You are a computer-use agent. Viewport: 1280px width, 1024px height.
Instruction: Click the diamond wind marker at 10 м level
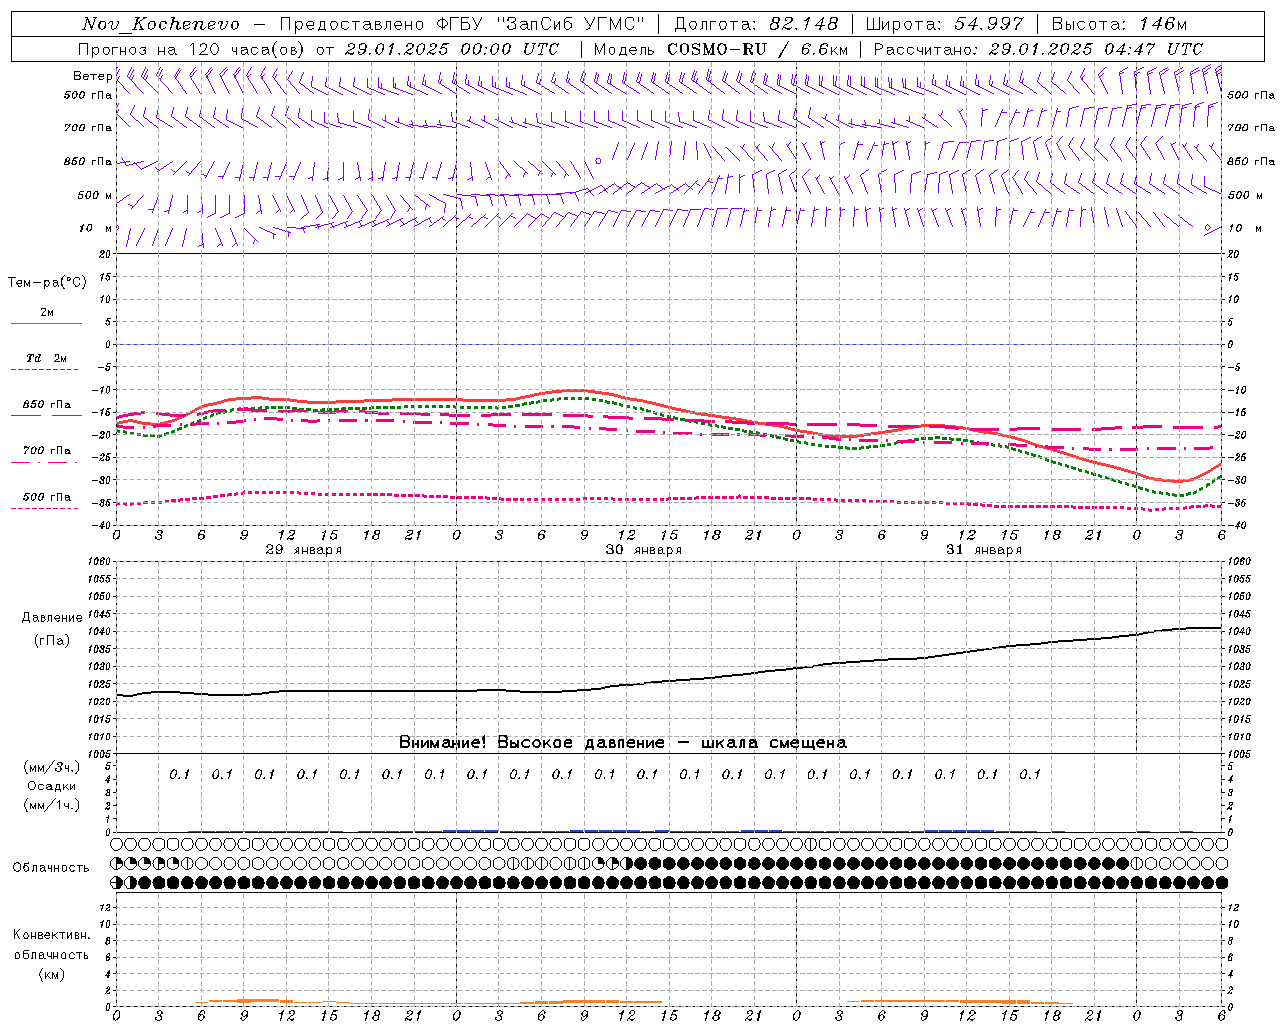(1207, 228)
